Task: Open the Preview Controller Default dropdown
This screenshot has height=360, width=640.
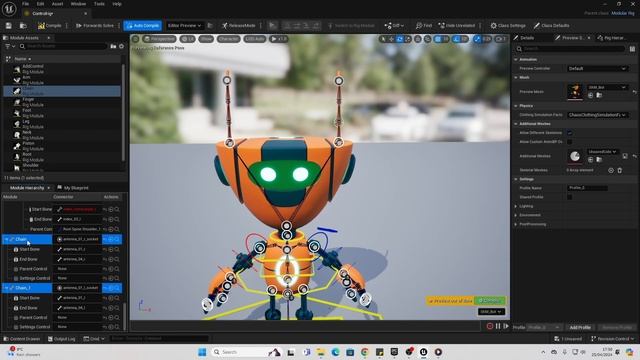Action: pyautogui.click(x=598, y=69)
